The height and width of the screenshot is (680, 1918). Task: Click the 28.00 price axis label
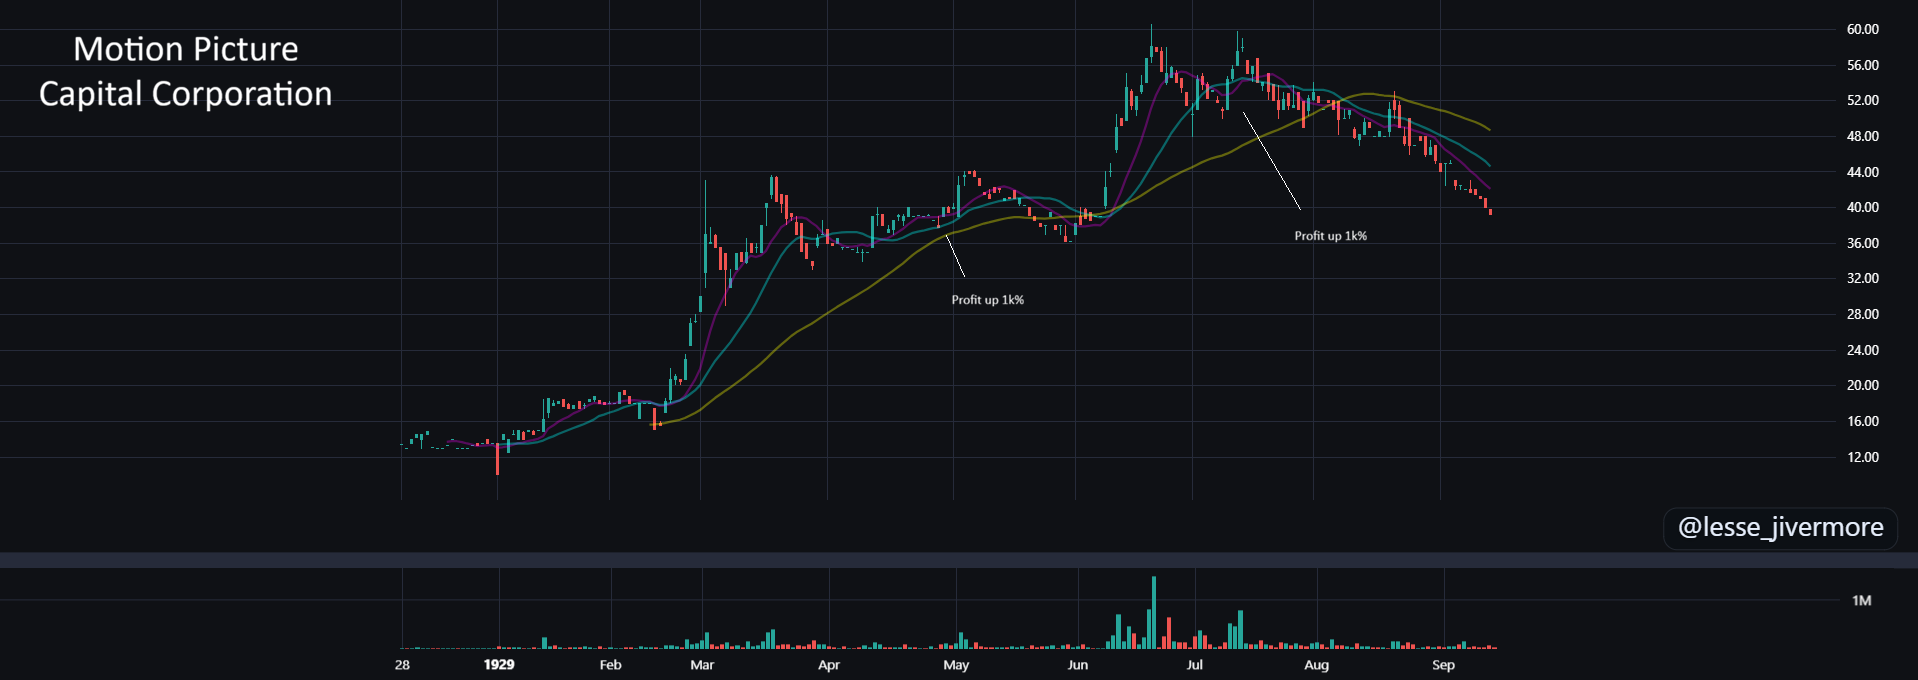[1862, 314]
